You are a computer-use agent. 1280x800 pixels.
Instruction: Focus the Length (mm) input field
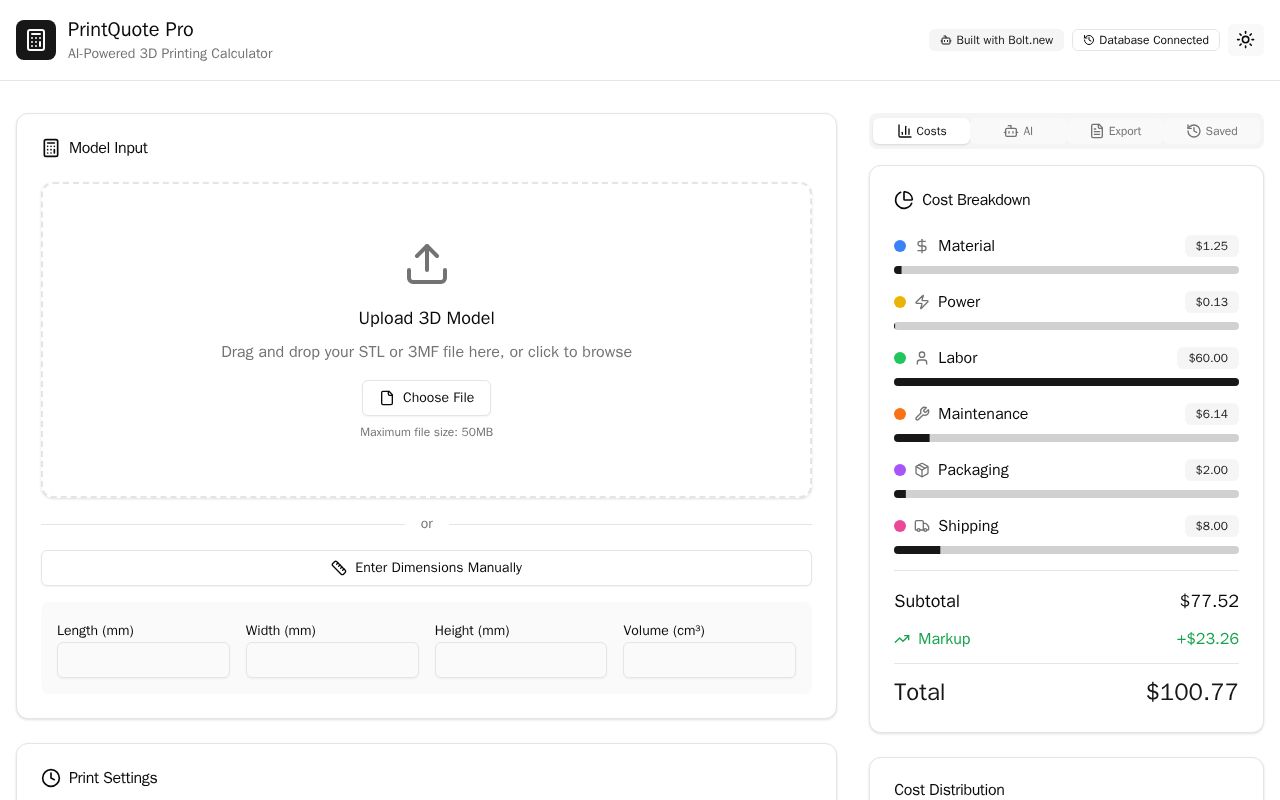143,660
